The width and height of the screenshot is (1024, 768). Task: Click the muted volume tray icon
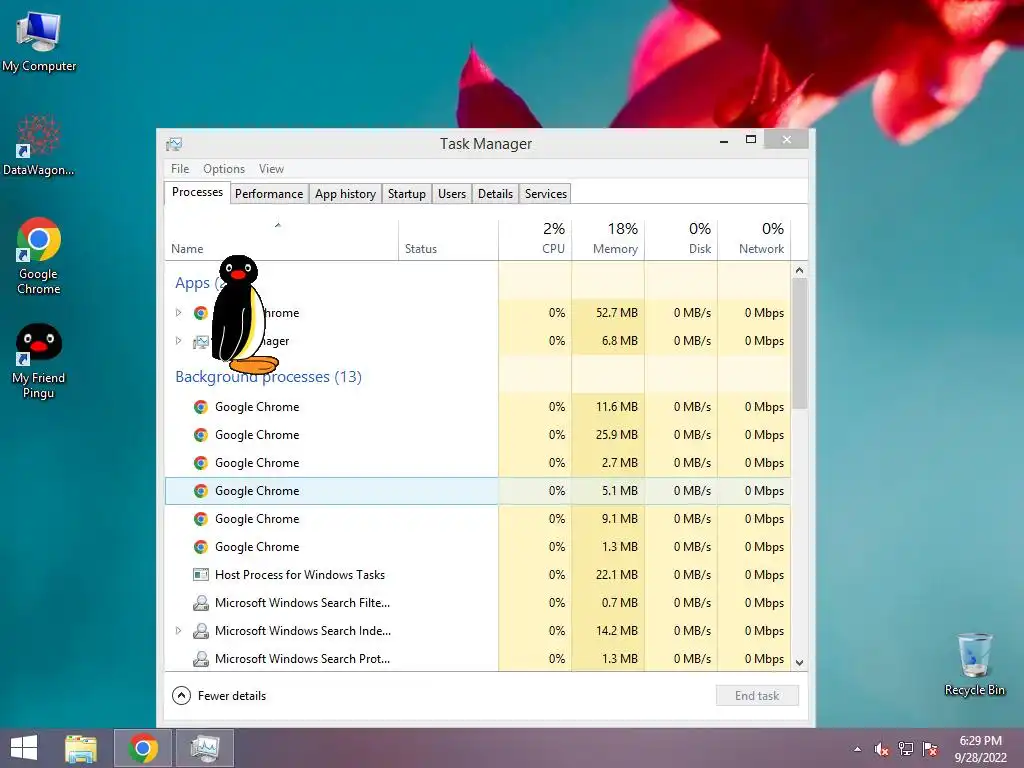click(x=881, y=749)
